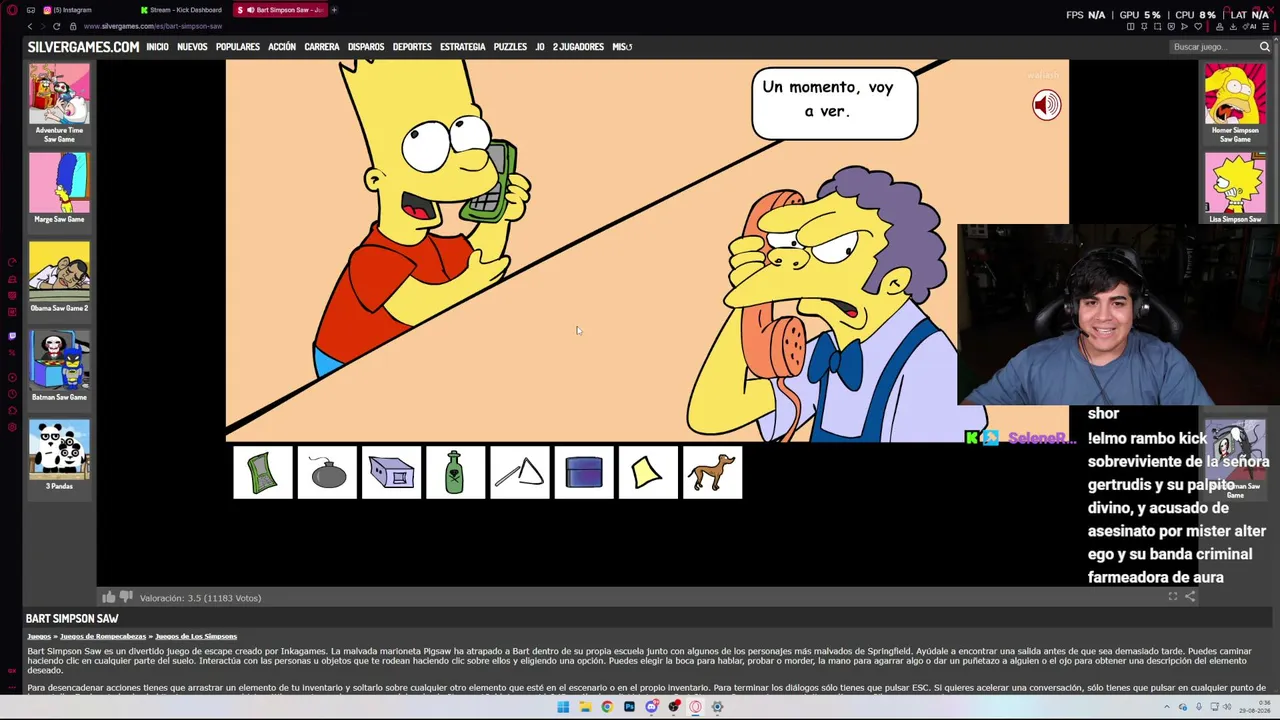
Task: Select the brown dog inventory item
Action: pos(712,472)
